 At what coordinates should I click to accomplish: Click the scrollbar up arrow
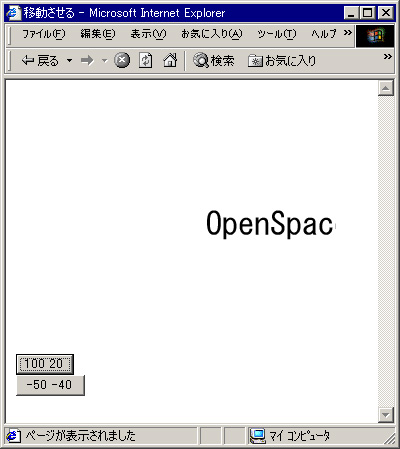coord(386,88)
